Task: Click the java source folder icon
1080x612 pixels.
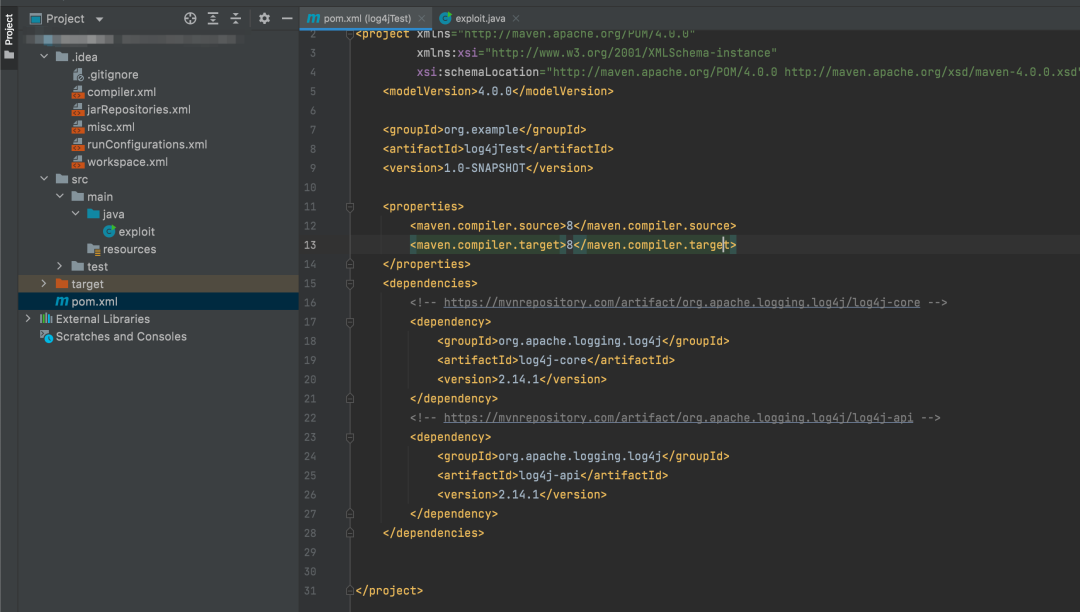Action: tap(94, 214)
